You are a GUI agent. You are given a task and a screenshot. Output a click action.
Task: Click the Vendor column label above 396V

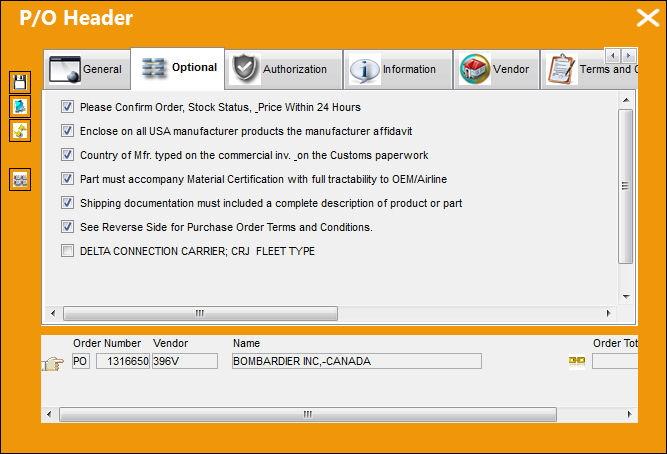pos(171,343)
